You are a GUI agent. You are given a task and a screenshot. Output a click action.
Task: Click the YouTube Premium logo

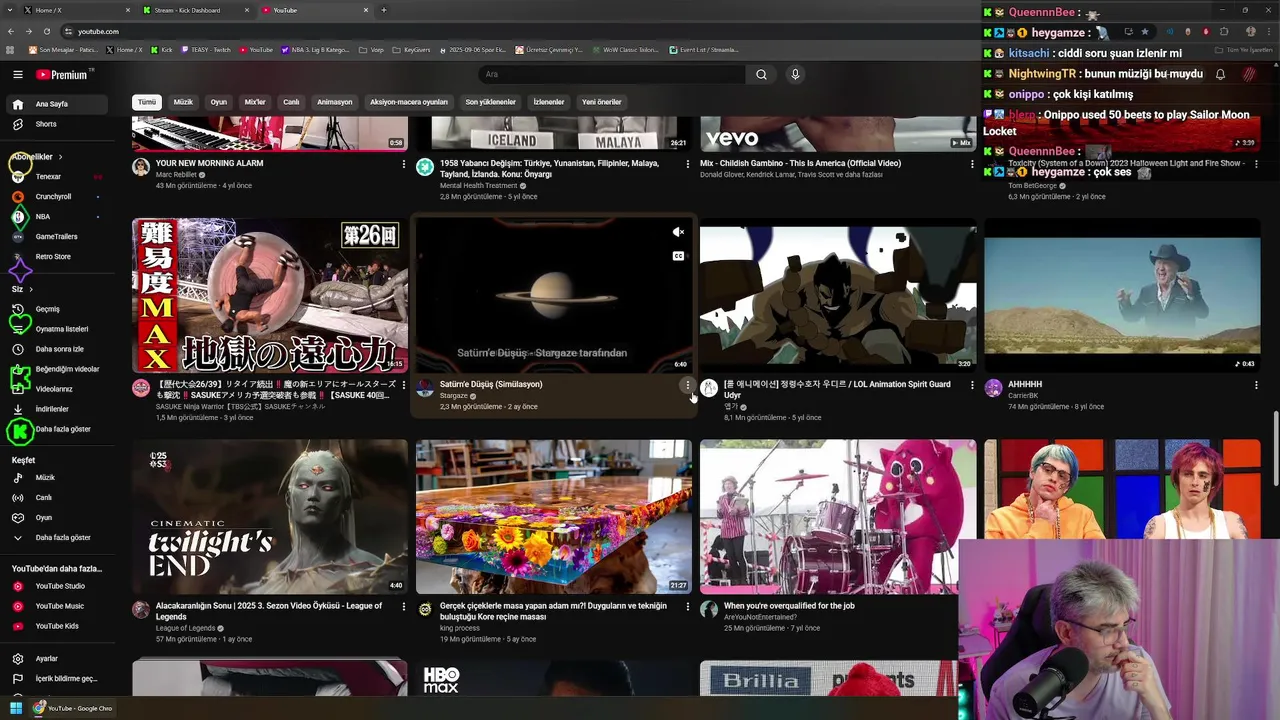click(x=62, y=74)
